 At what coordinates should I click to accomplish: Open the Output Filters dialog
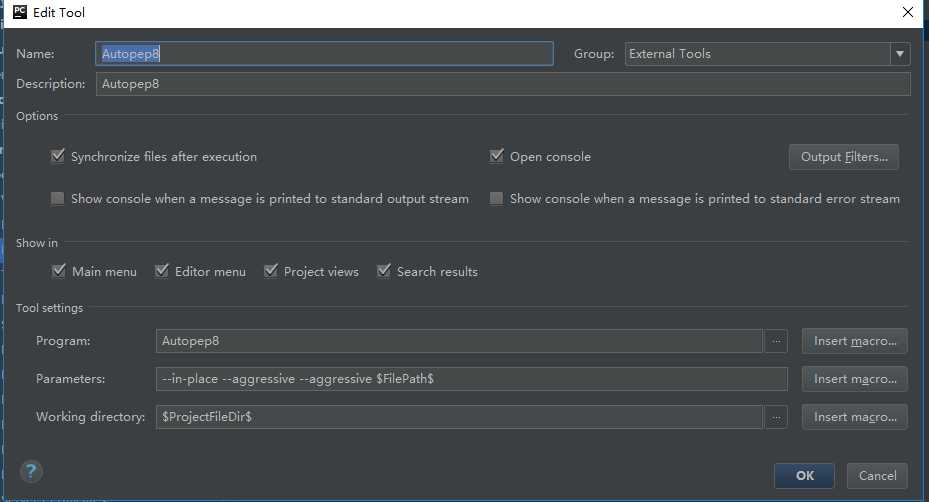click(844, 157)
